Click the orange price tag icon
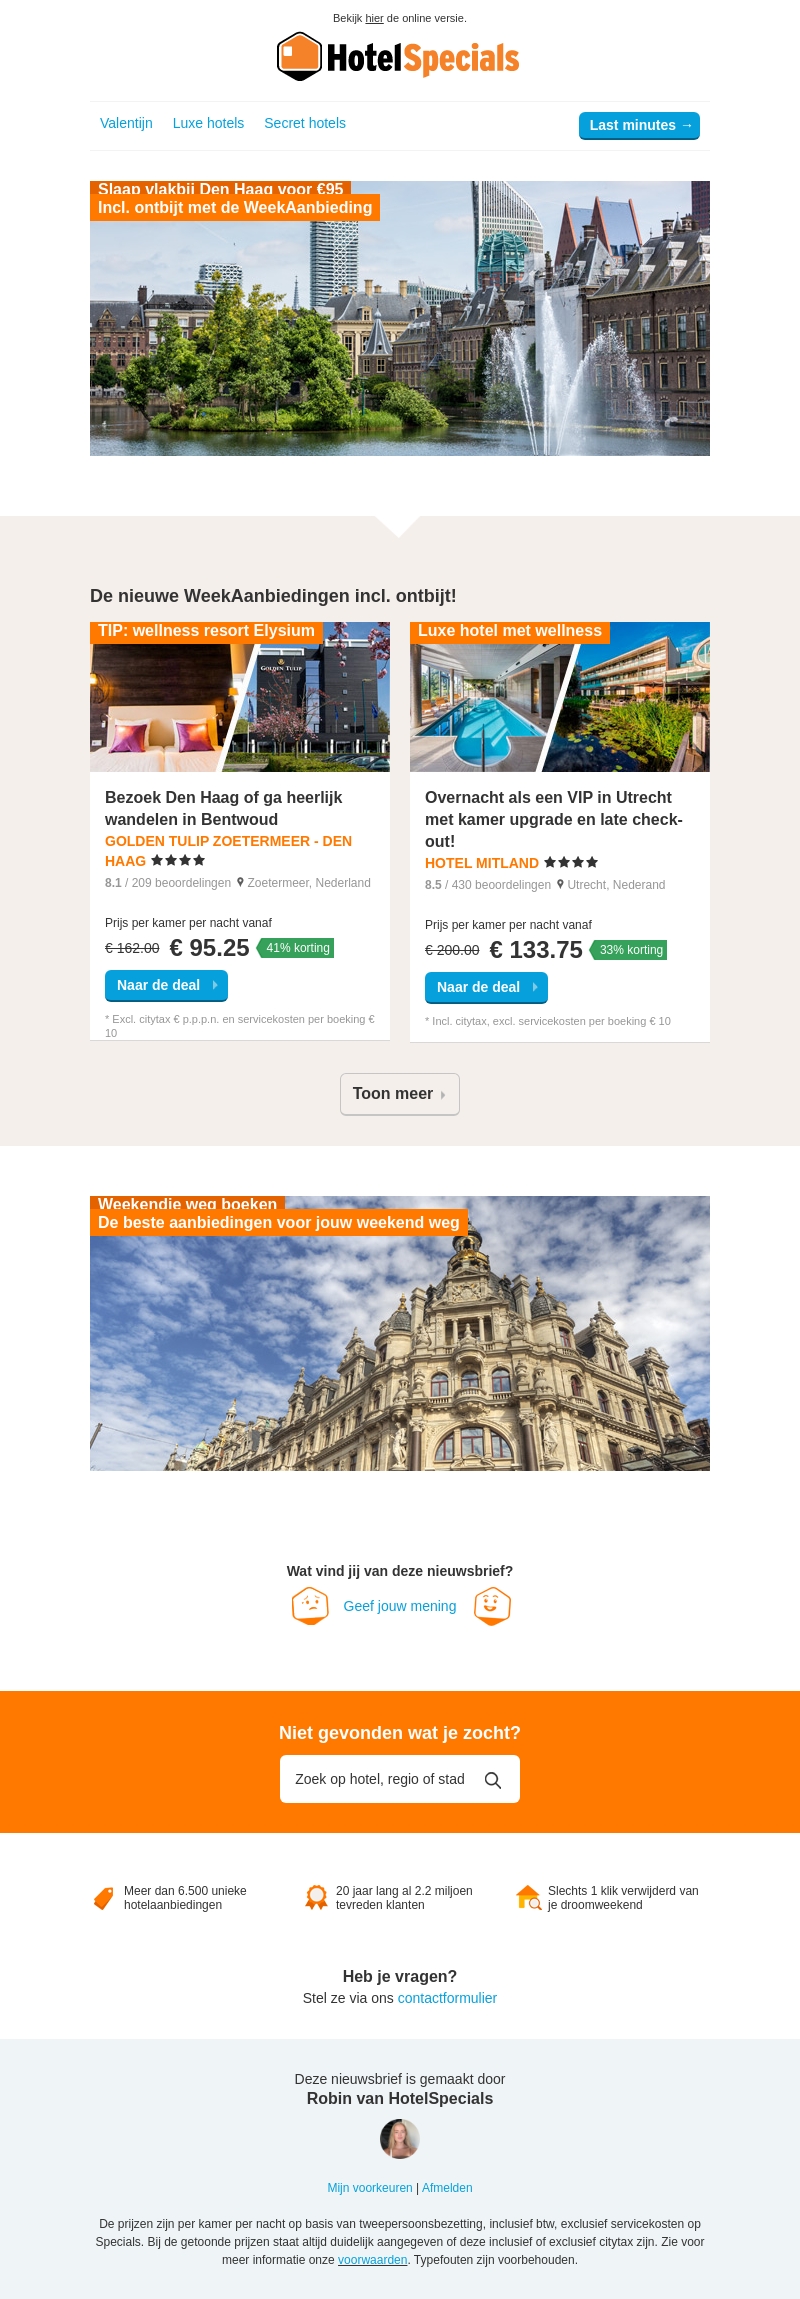The height and width of the screenshot is (2299, 800). coord(103,1898)
